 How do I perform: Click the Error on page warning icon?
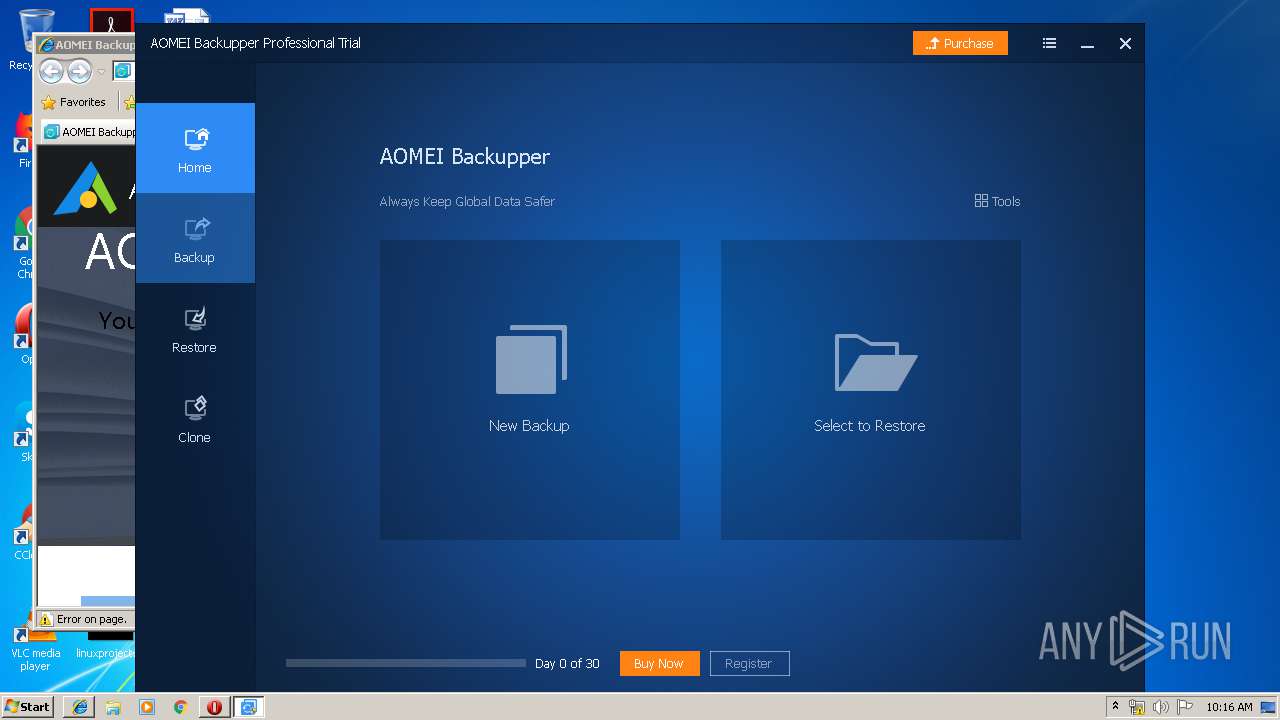[x=45, y=619]
